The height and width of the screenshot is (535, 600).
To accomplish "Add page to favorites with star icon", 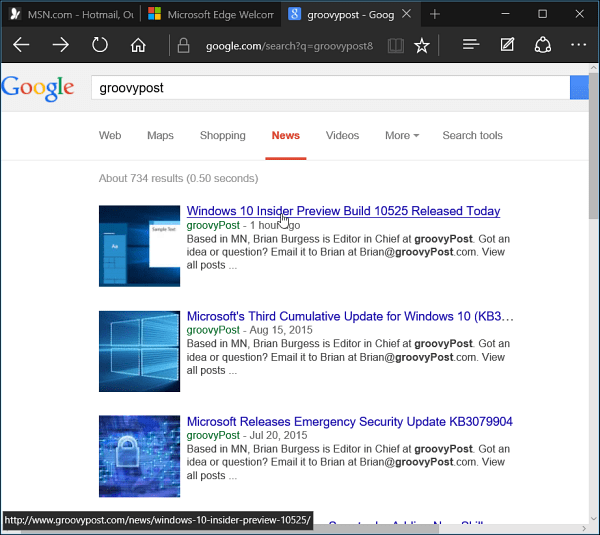I will click(422, 46).
